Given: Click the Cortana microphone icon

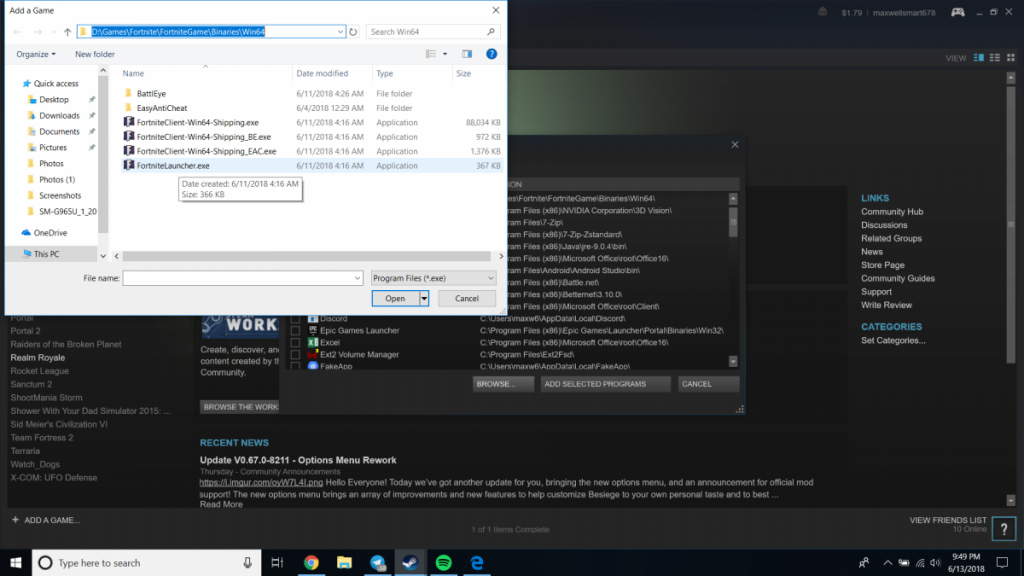Looking at the screenshot, I should coord(248,562).
